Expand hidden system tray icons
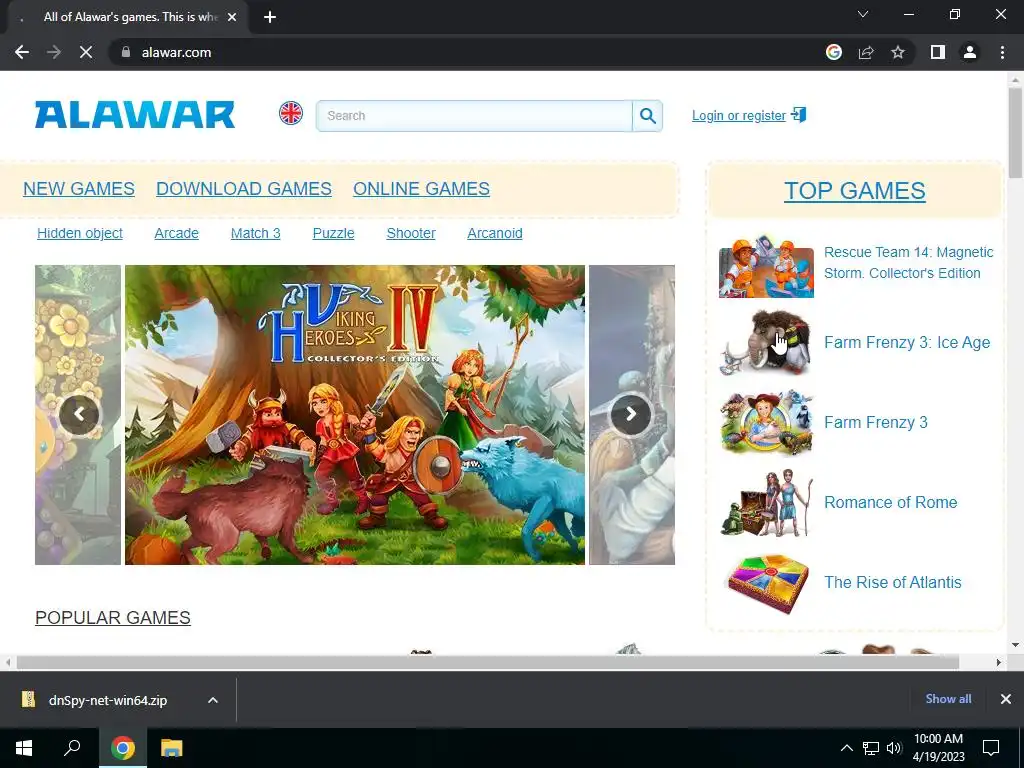The height and width of the screenshot is (768, 1024). point(846,748)
